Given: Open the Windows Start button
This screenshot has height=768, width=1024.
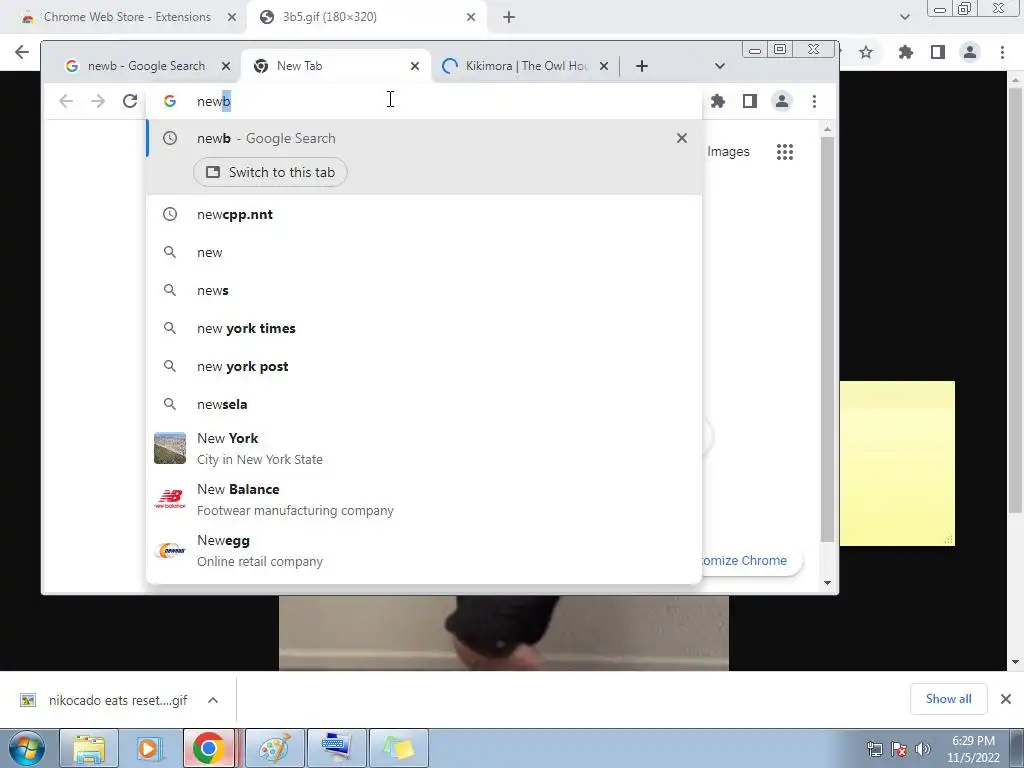Looking at the screenshot, I should [26, 748].
